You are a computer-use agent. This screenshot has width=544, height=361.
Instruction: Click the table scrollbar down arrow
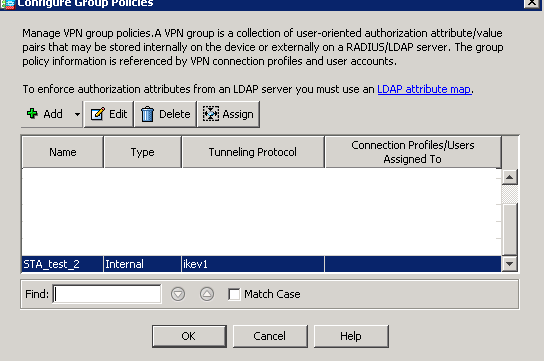(x=509, y=264)
